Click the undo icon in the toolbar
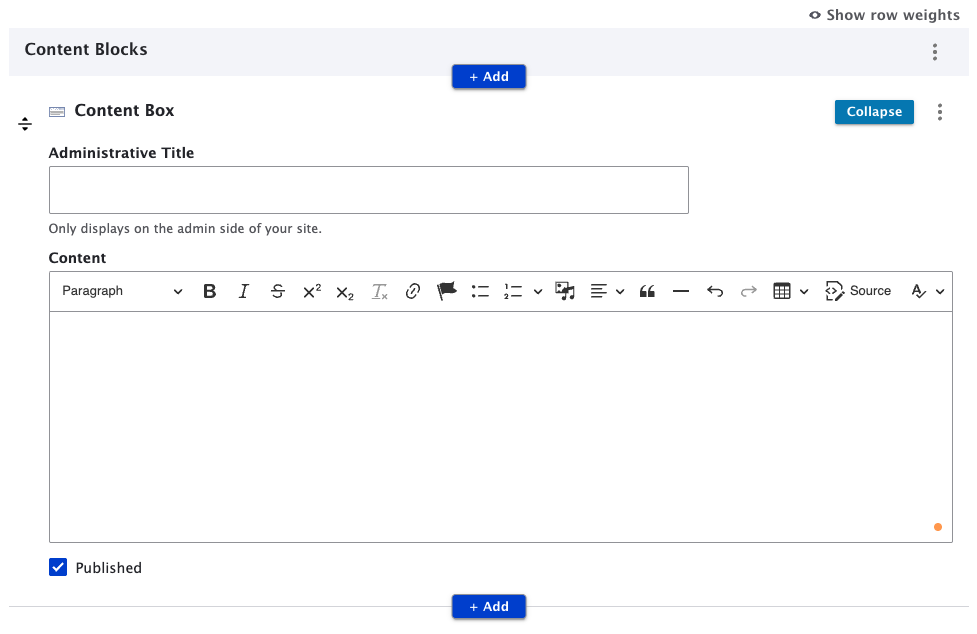 (x=715, y=291)
